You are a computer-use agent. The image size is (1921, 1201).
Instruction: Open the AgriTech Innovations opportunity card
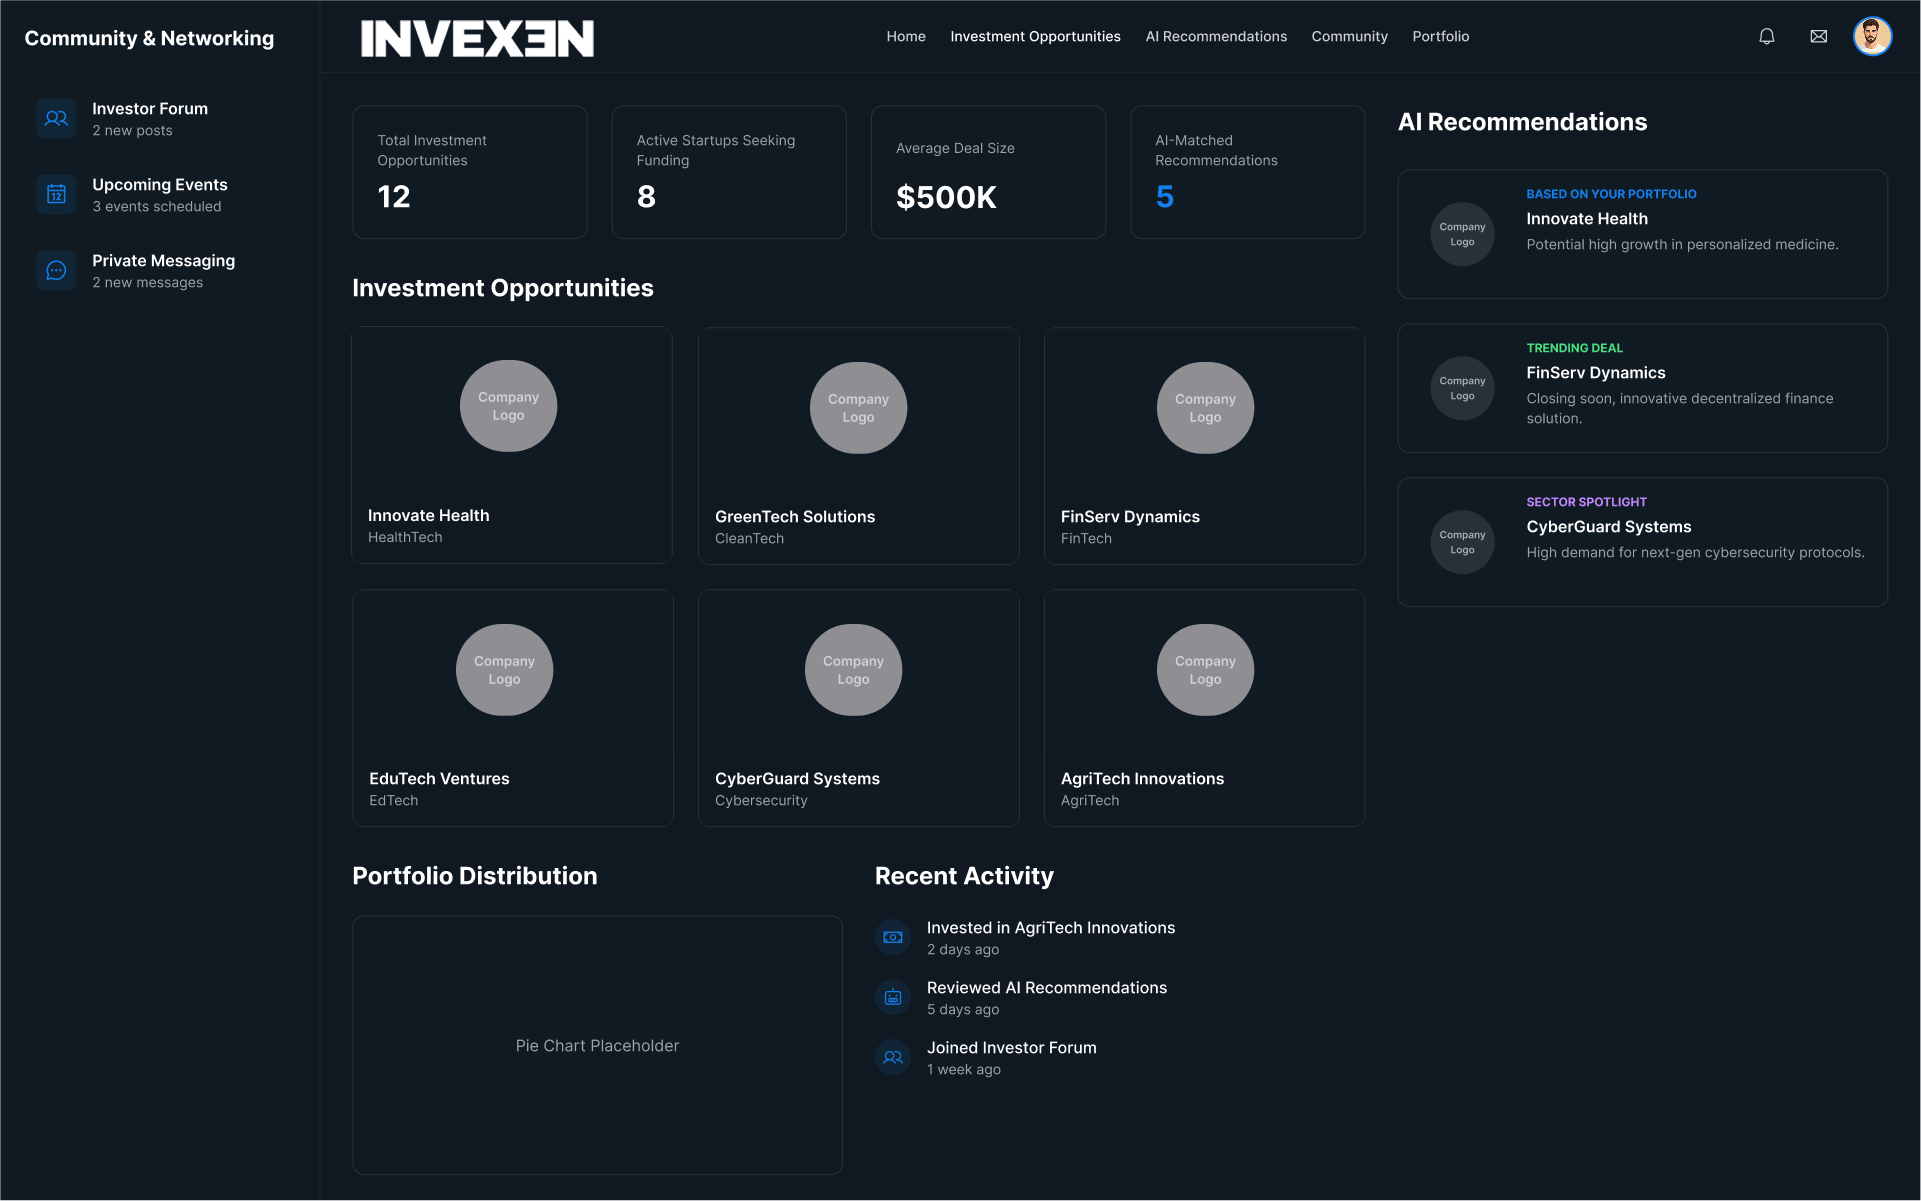[x=1204, y=708]
